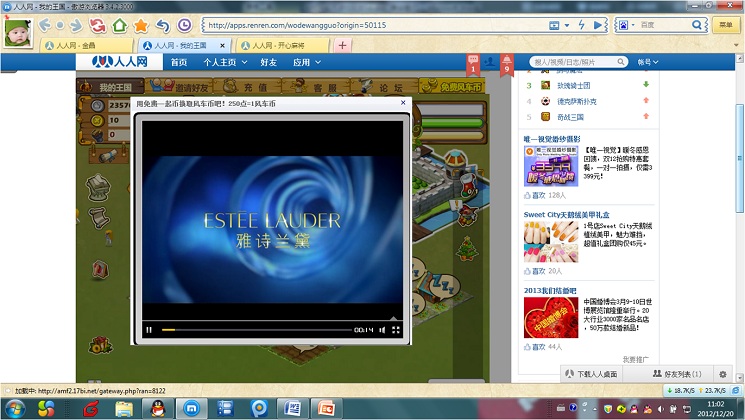Open the green home page icon
The height and width of the screenshot is (420, 745).
pyautogui.click(x=119, y=25)
